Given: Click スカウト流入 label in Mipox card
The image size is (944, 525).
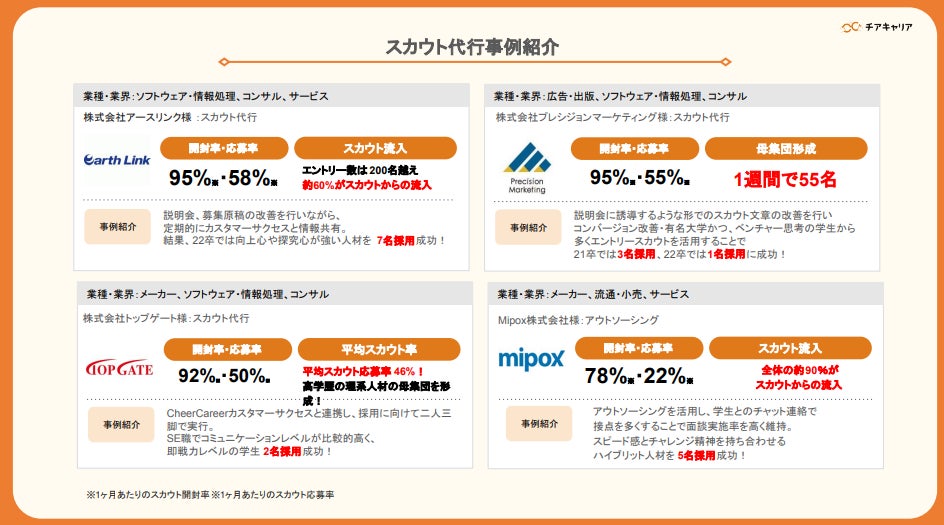Looking at the screenshot, I should 790,348.
